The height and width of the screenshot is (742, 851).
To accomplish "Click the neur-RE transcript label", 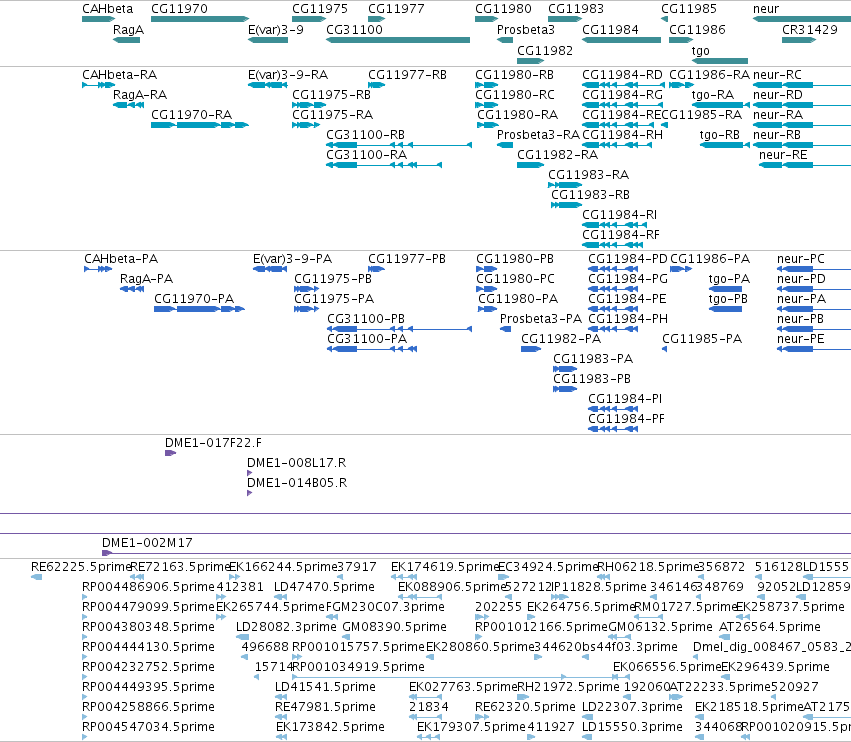I will pyautogui.click(x=783, y=155).
